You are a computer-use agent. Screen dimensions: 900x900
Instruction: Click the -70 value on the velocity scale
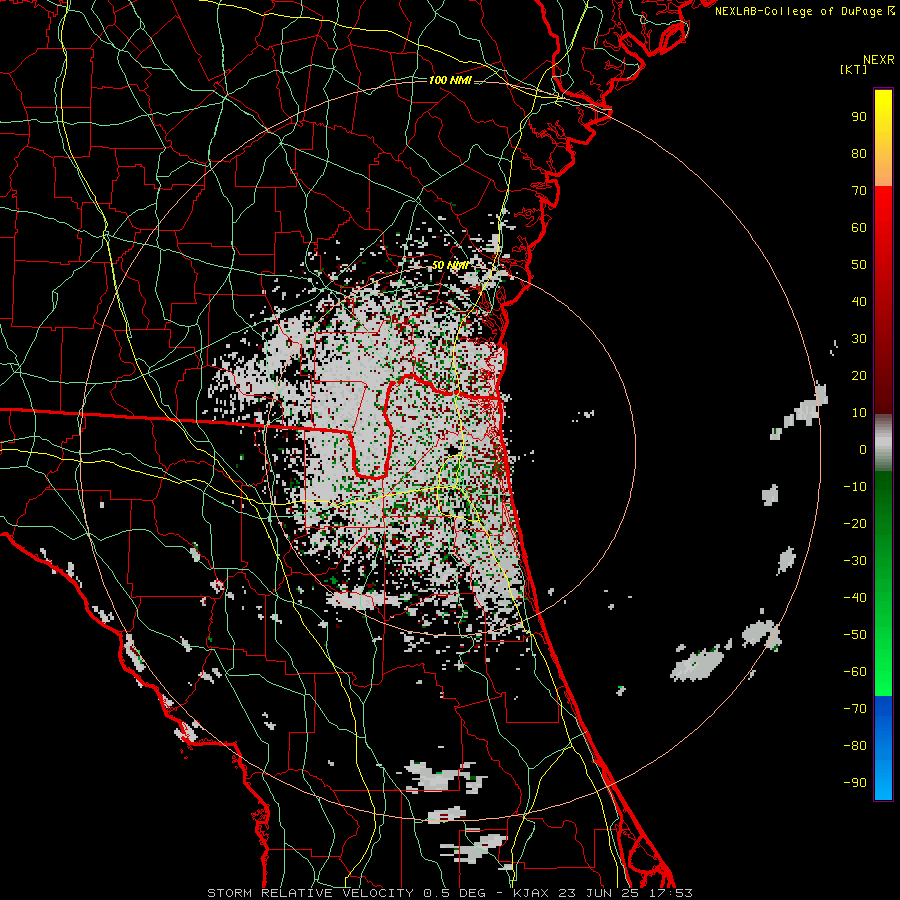855,709
